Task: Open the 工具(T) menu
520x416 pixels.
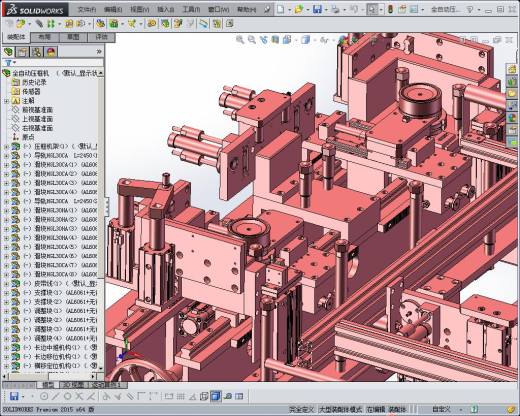Action: (191, 9)
